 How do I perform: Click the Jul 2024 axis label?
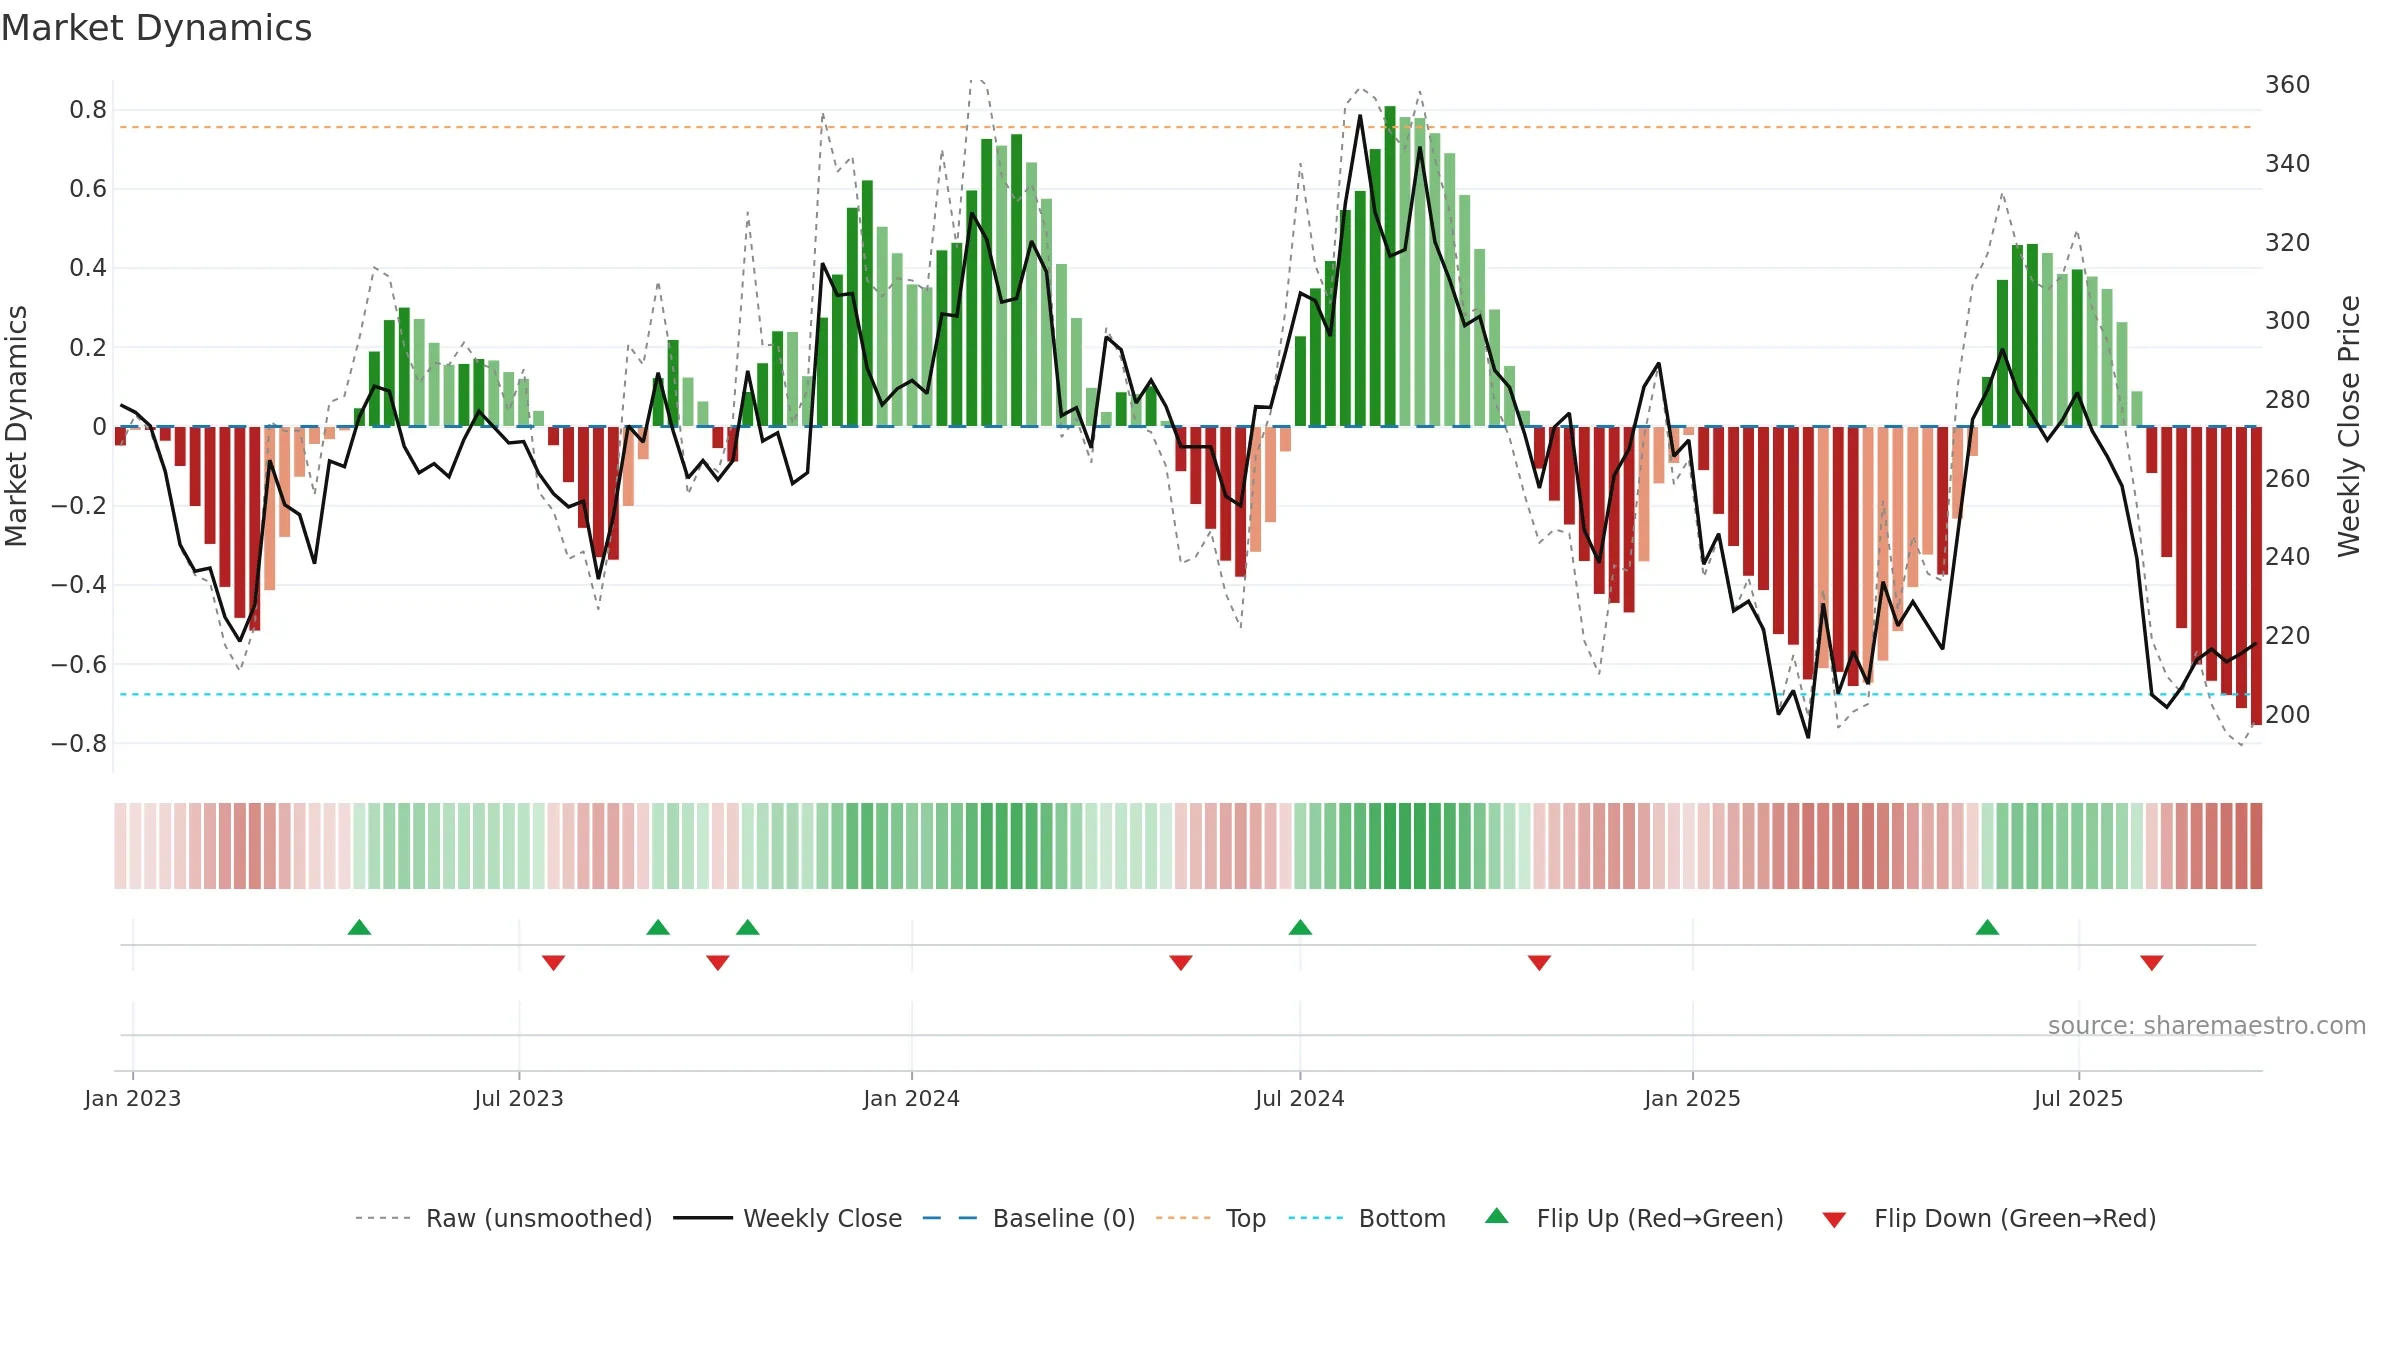[x=1300, y=1098]
